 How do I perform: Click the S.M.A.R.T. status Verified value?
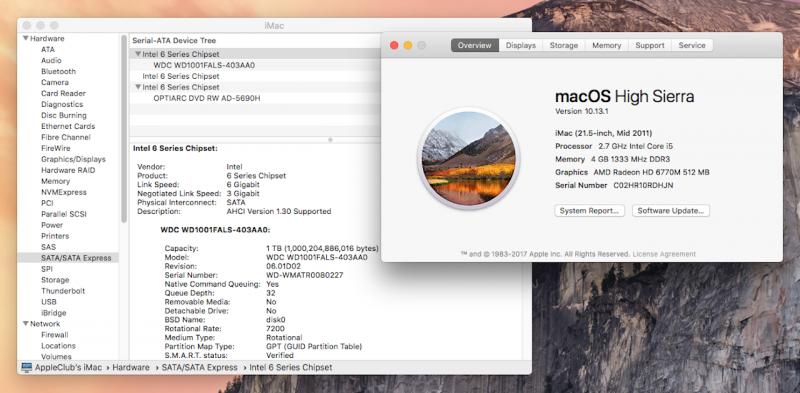[280, 355]
